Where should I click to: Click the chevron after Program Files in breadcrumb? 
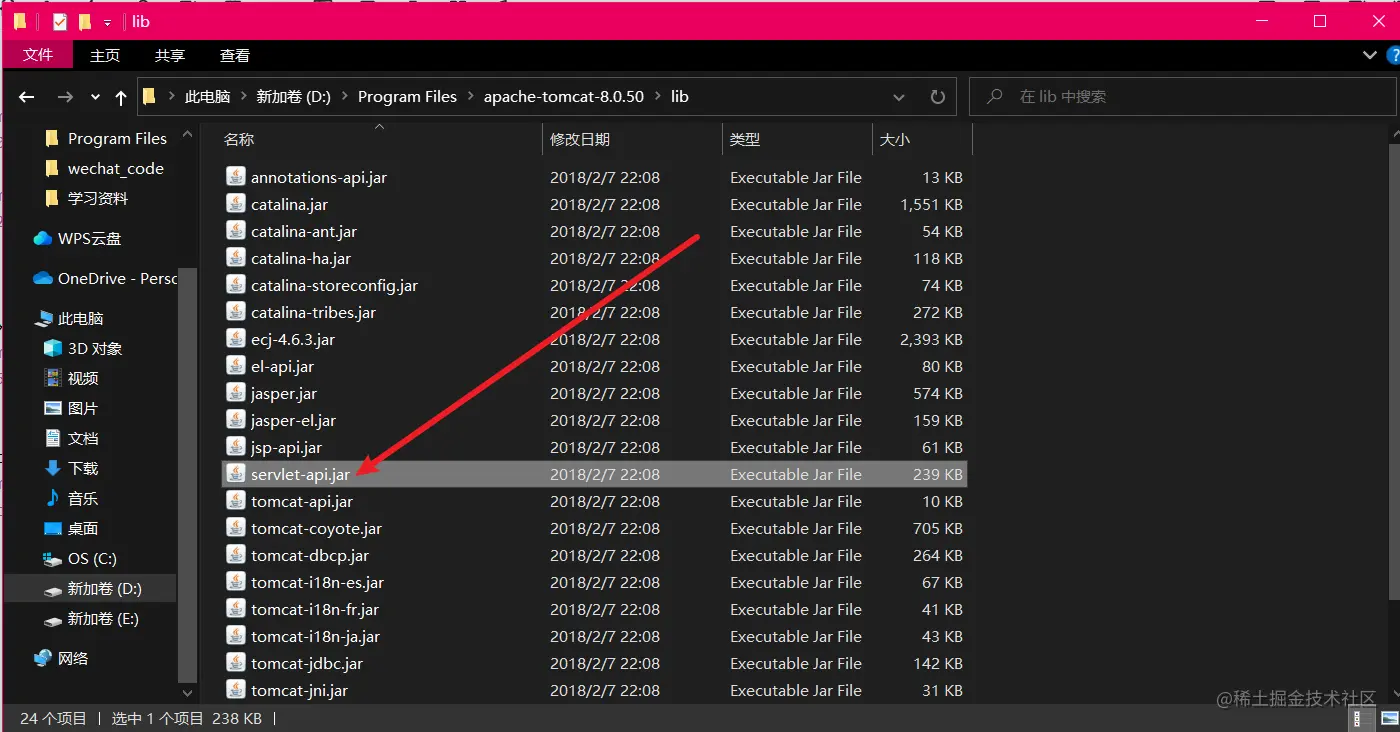click(x=470, y=97)
